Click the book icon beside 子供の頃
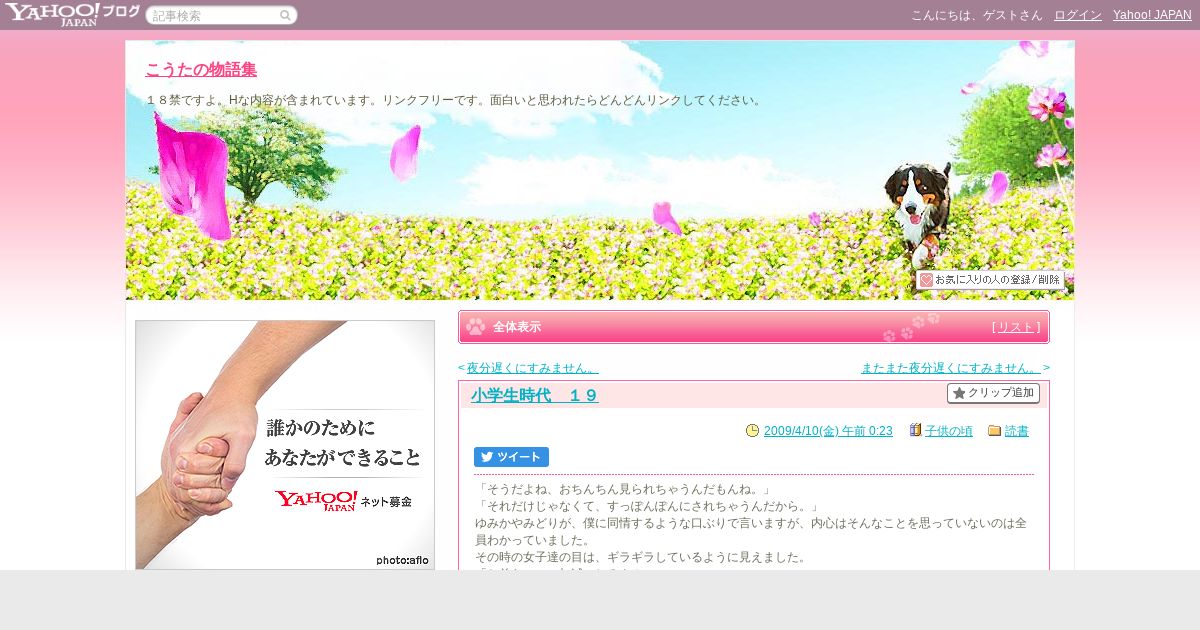 [915, 430]
